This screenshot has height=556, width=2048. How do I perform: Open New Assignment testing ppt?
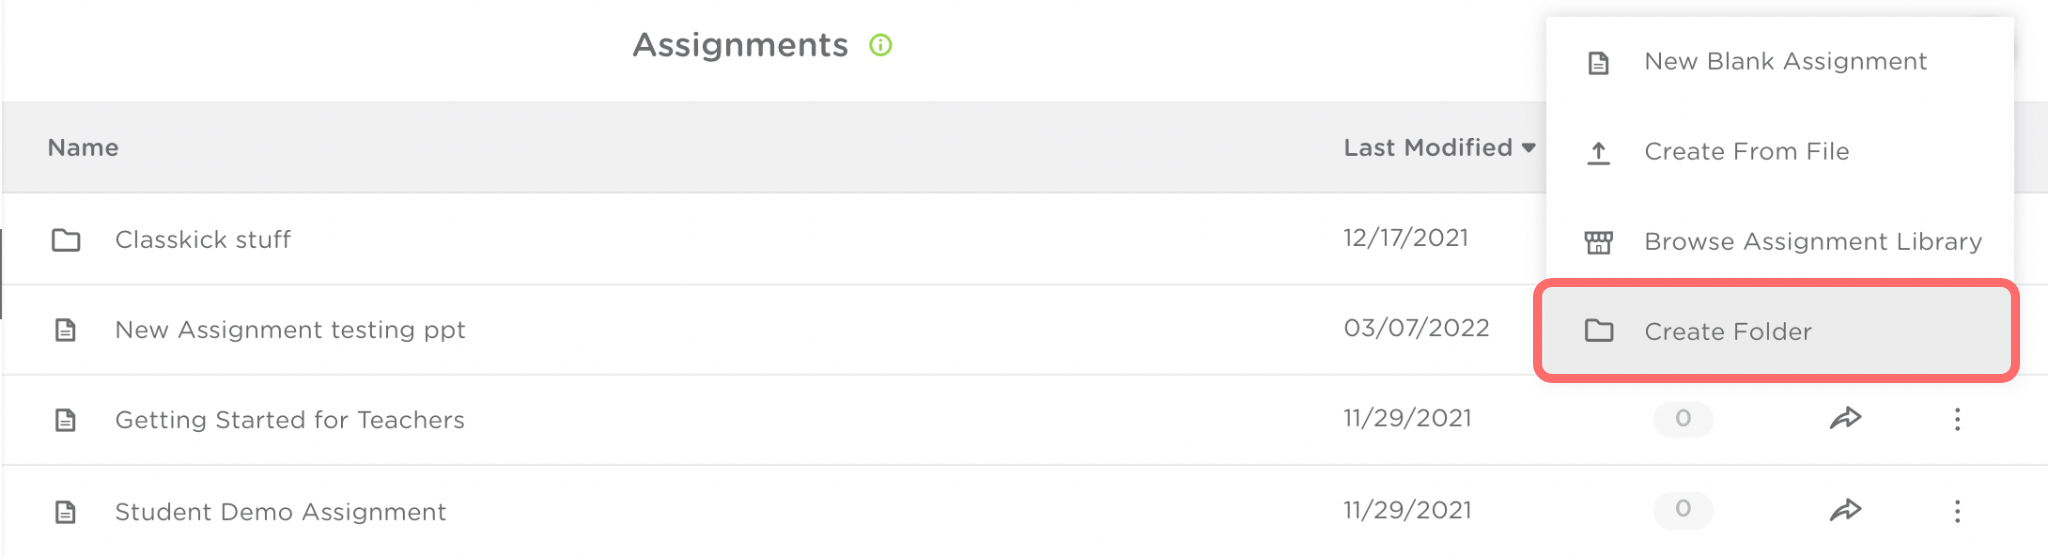coord(290,330)
